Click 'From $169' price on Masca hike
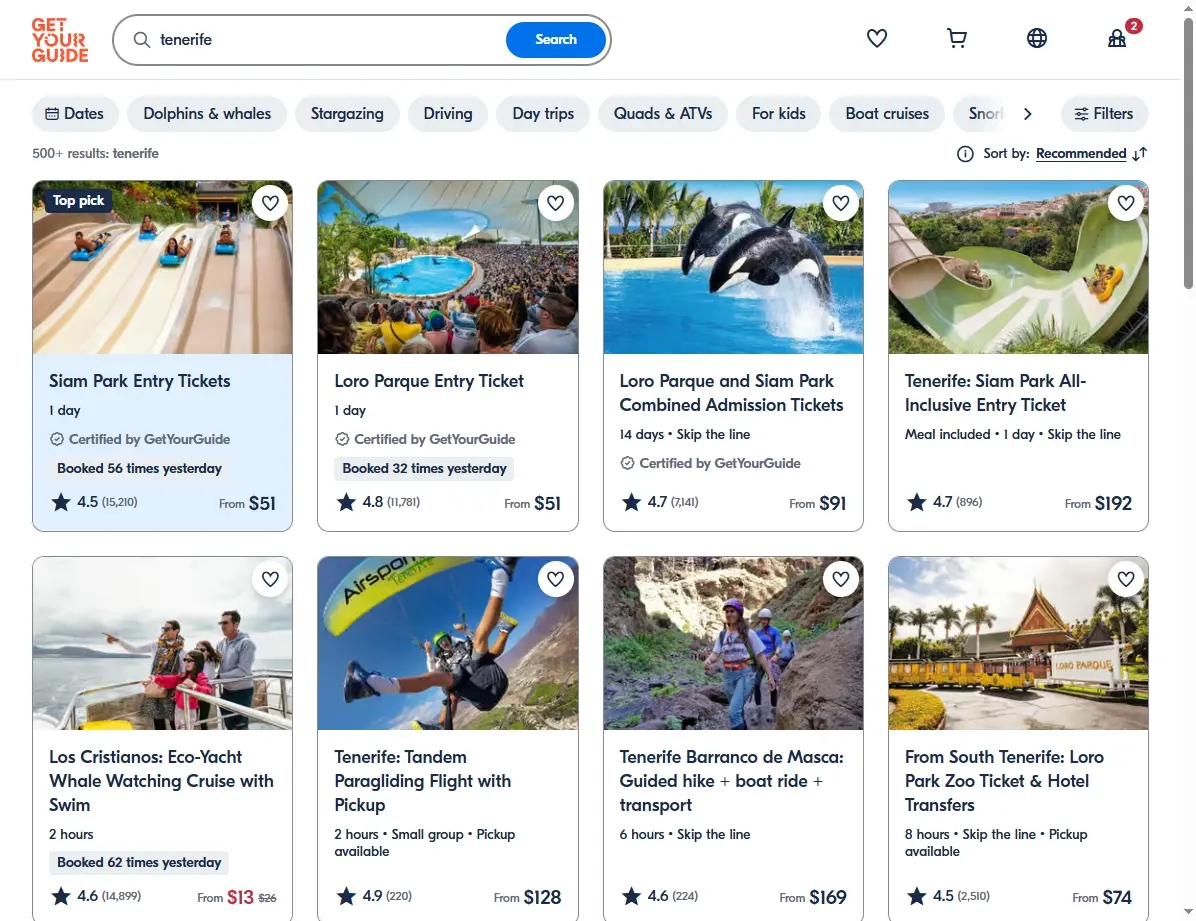Screen dimensions: 1196x921 coord(813,897)
